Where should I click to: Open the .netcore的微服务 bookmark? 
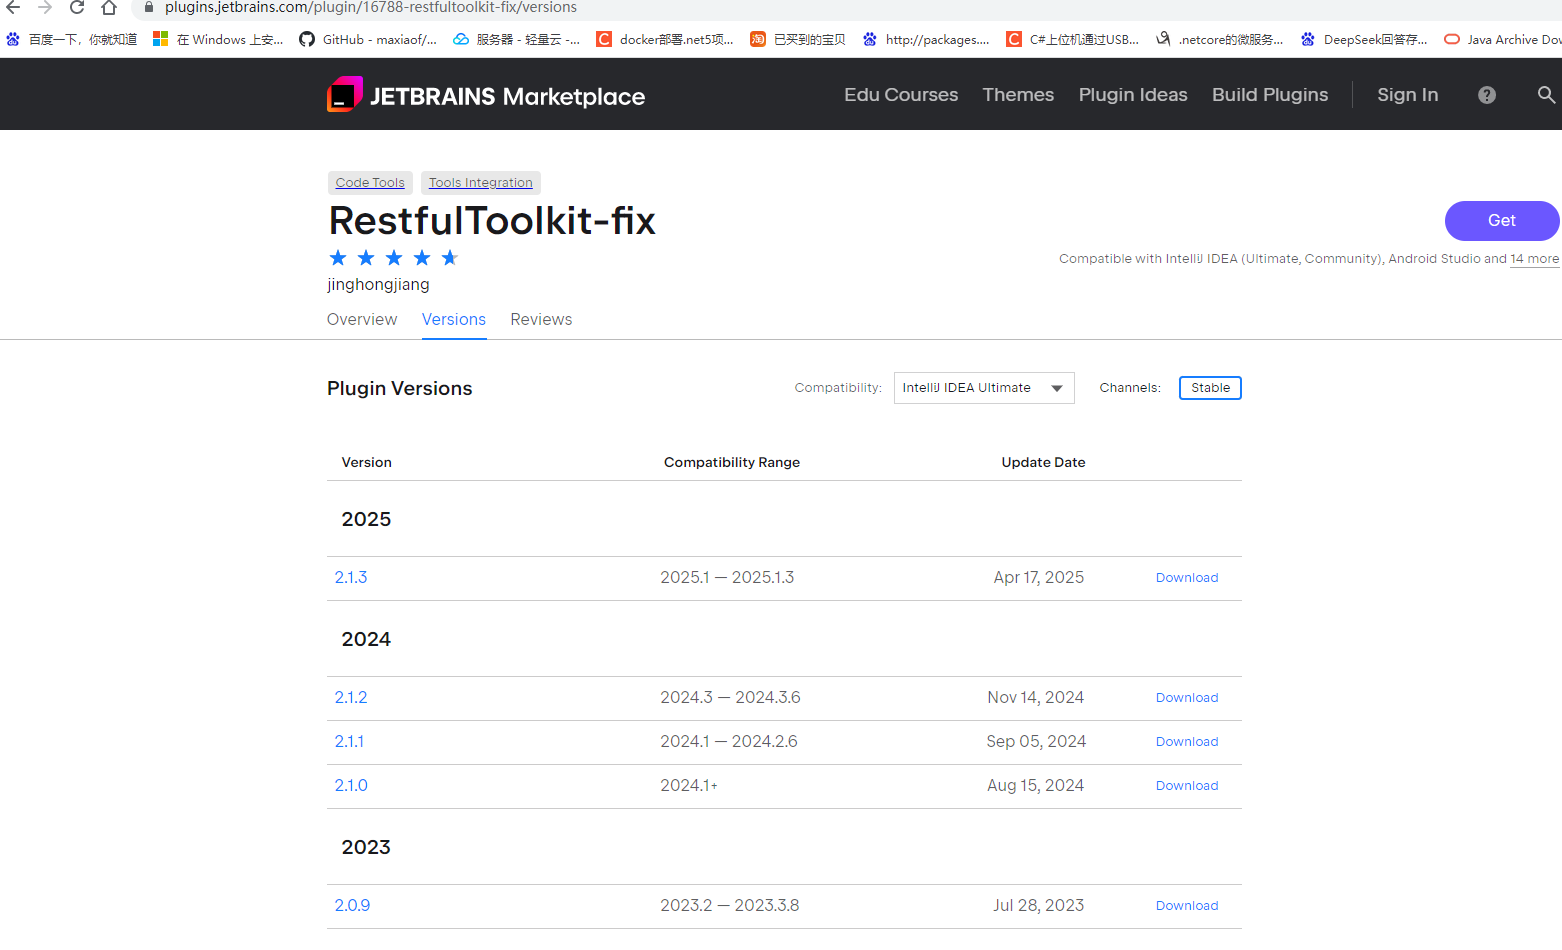pos(1219,39)
